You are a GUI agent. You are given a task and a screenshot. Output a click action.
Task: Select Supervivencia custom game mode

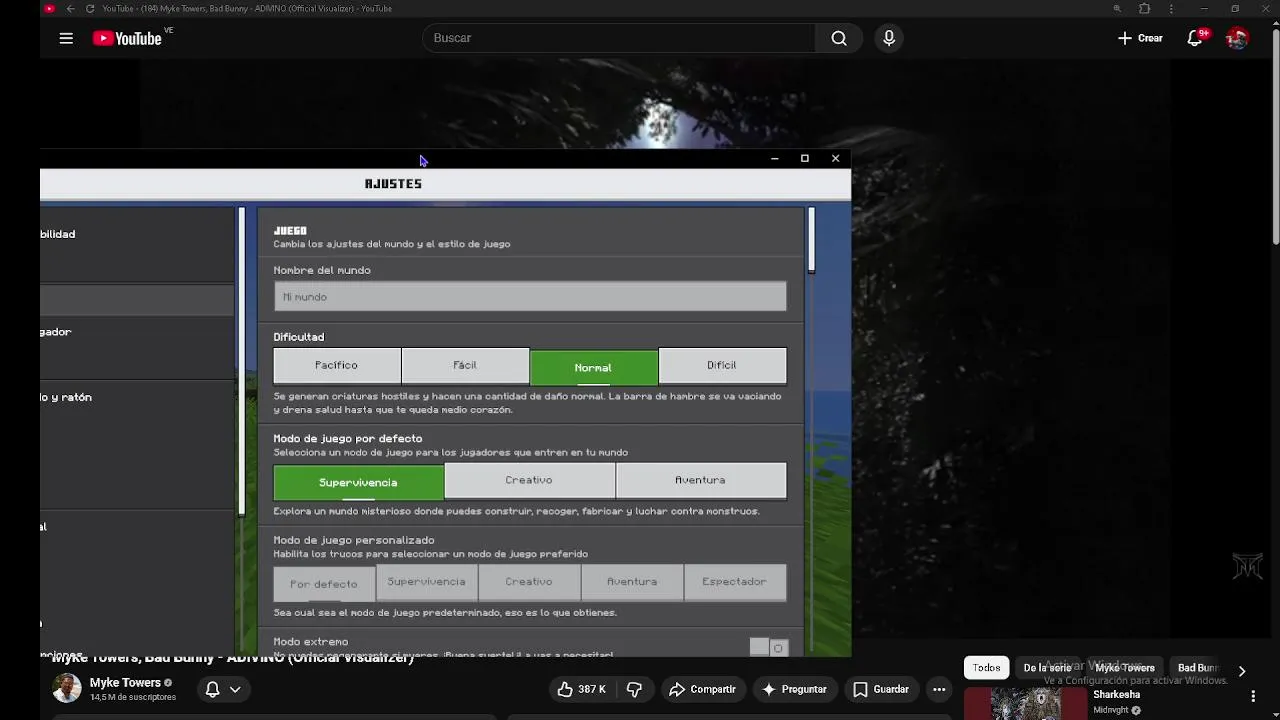pyautogui.click(x=427, y=582)
